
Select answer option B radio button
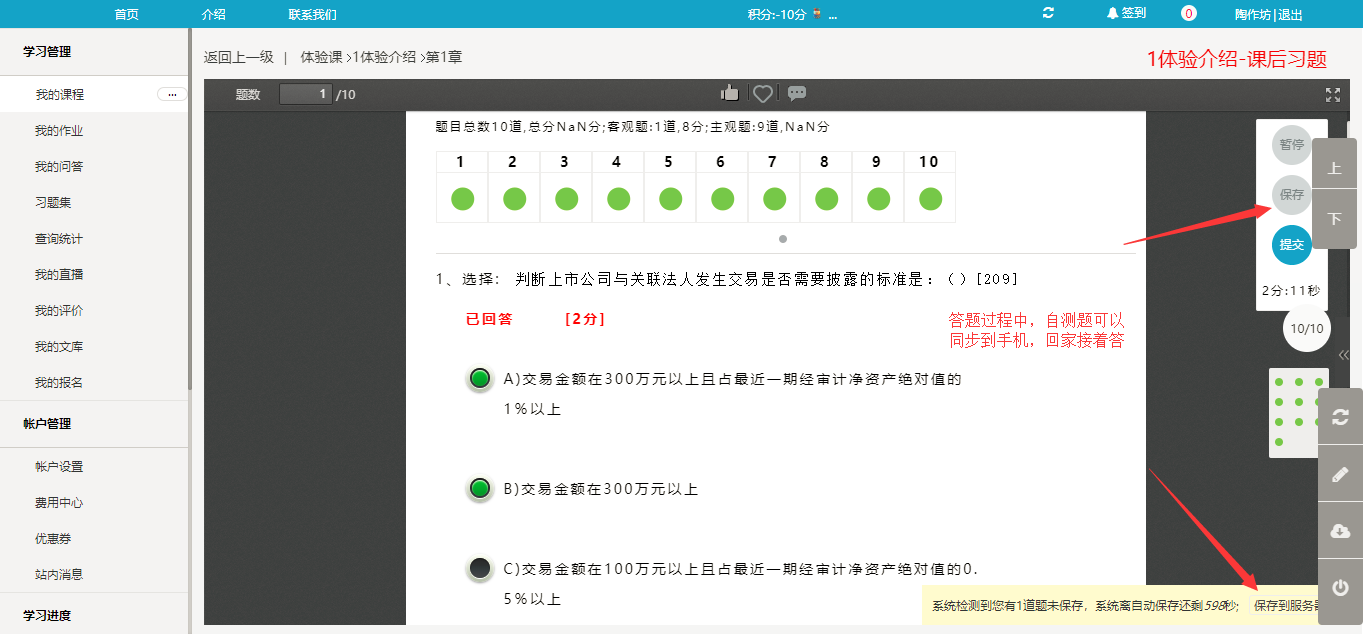[x=480, y=488]
